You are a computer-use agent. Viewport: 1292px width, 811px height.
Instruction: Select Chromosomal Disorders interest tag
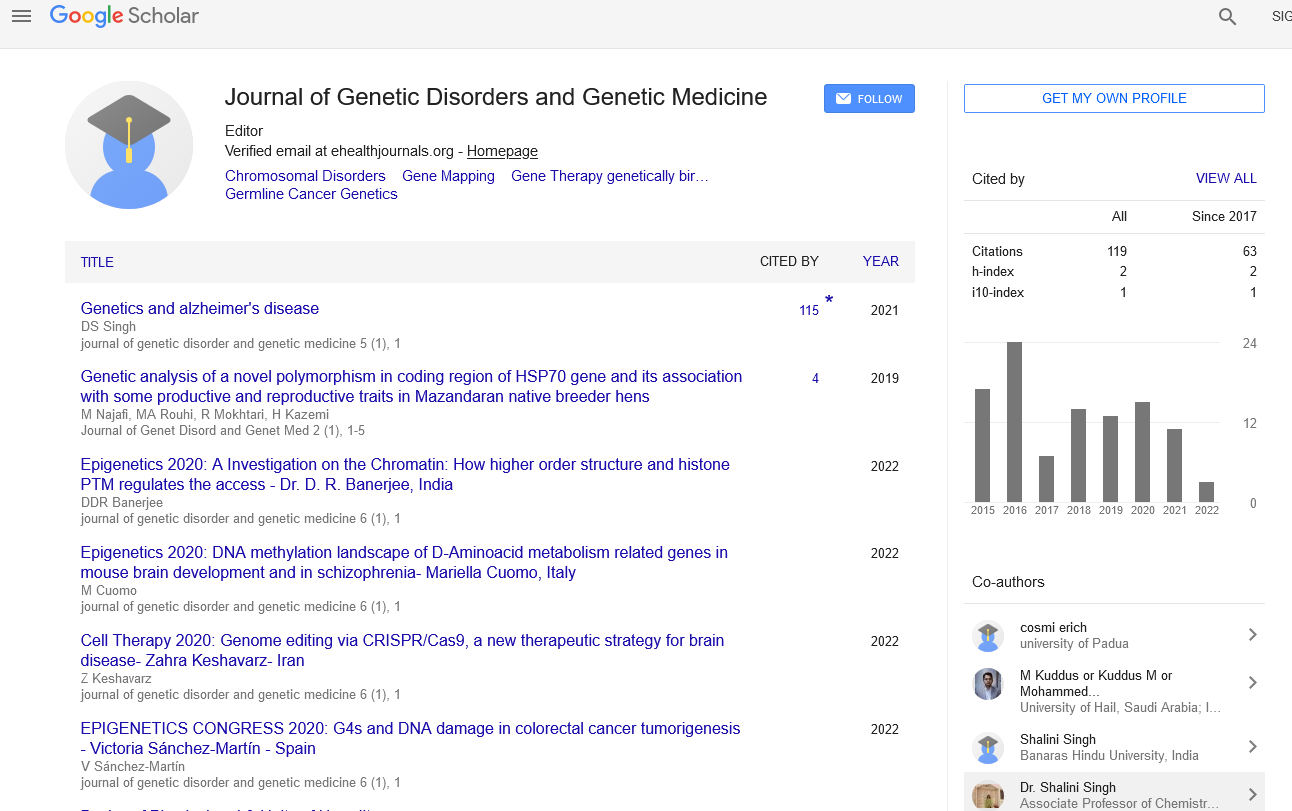pos(305,176)
